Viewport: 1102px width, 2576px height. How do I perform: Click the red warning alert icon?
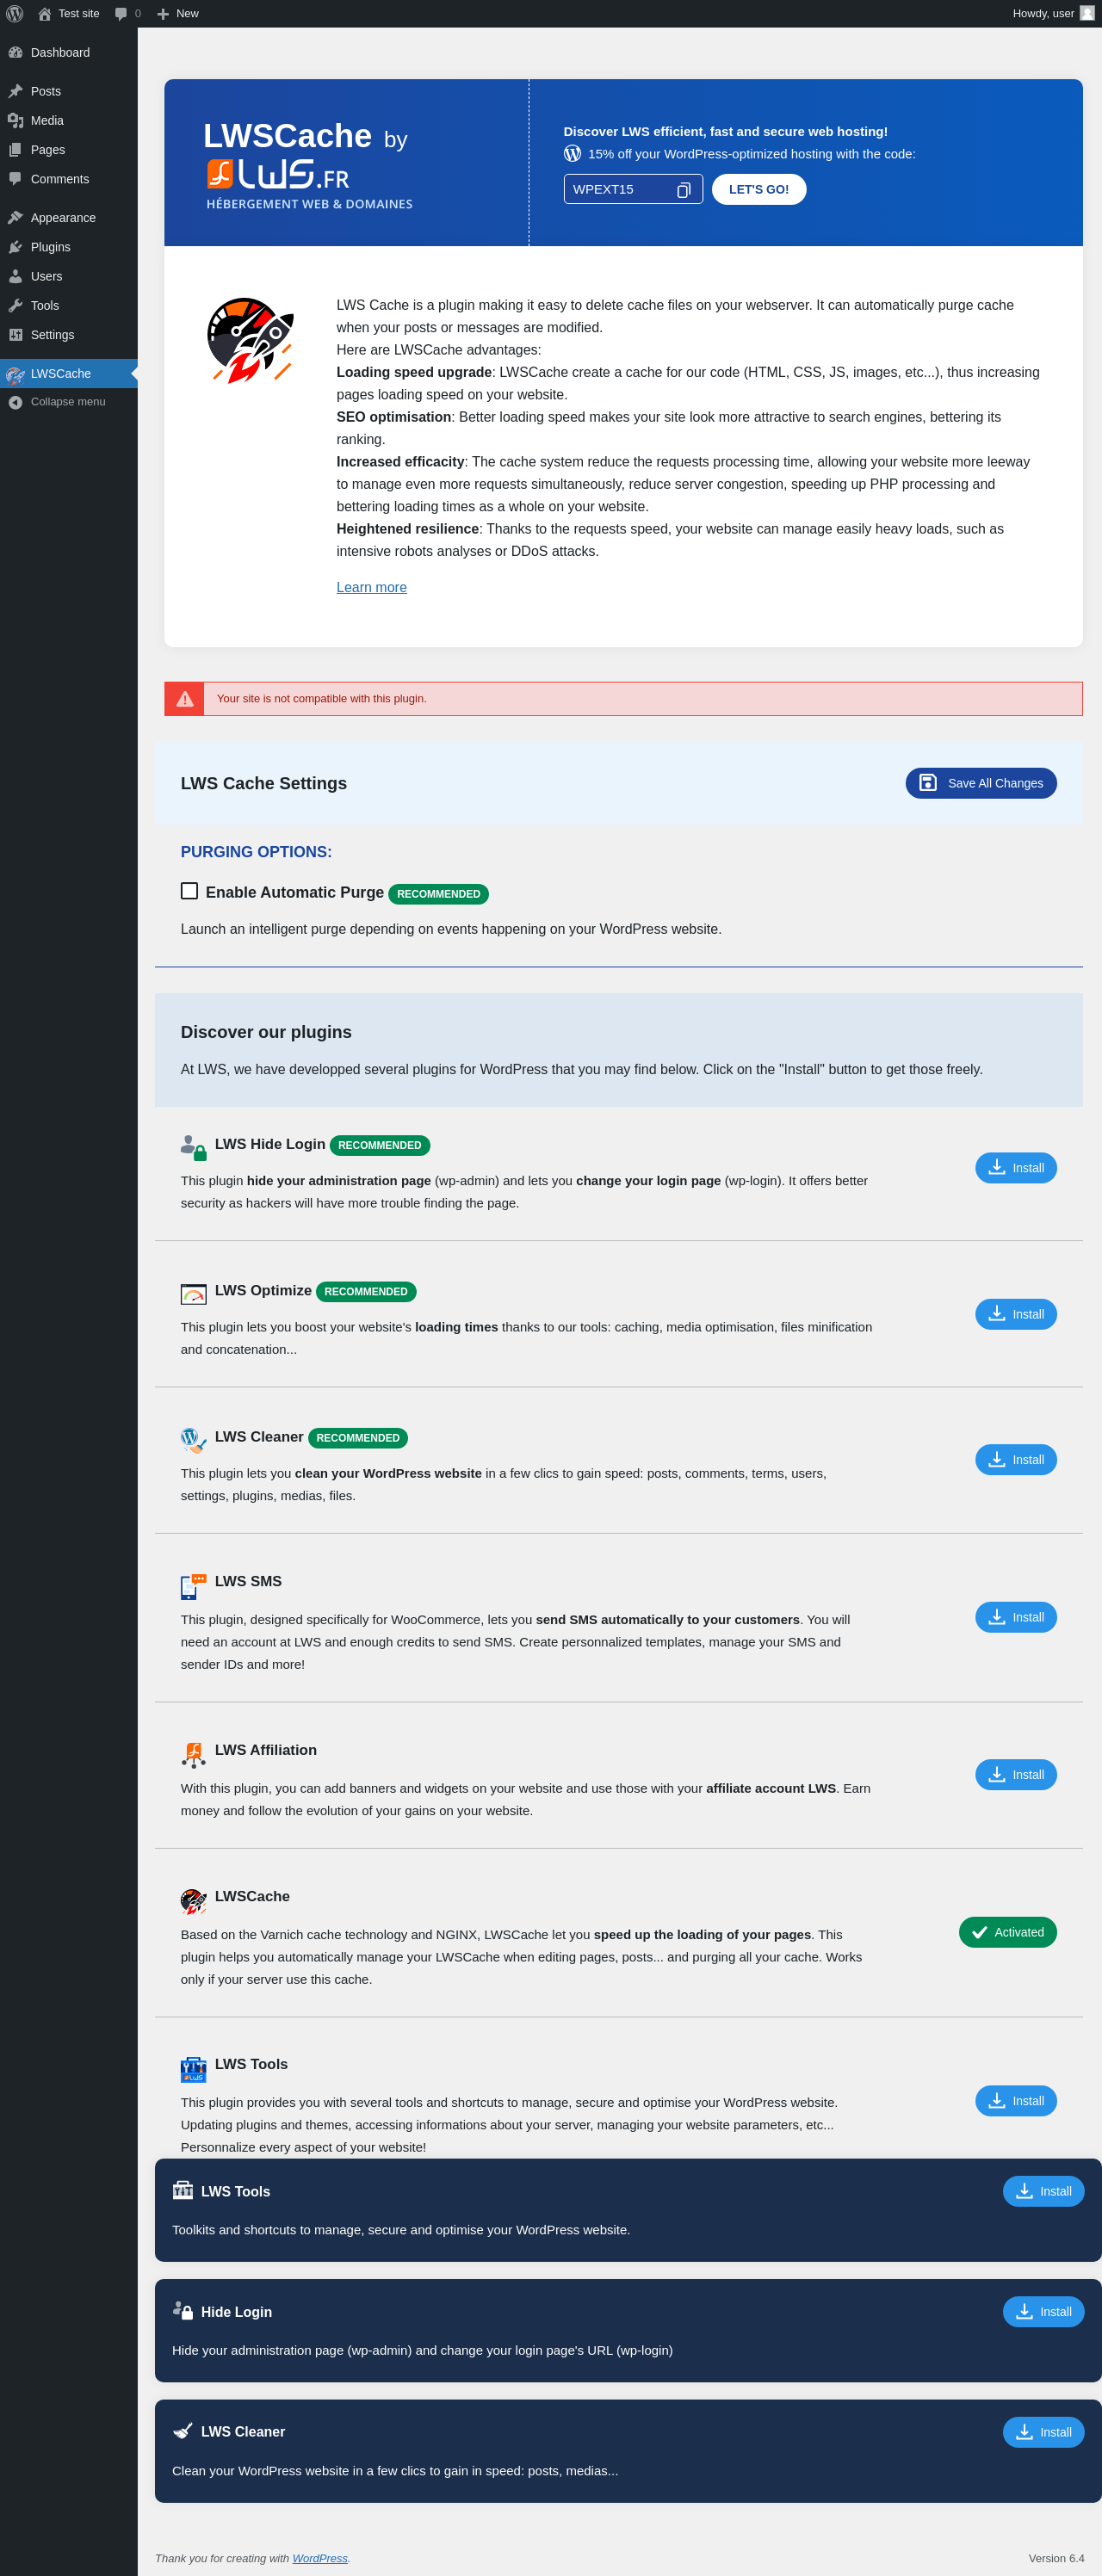point(185,699)
